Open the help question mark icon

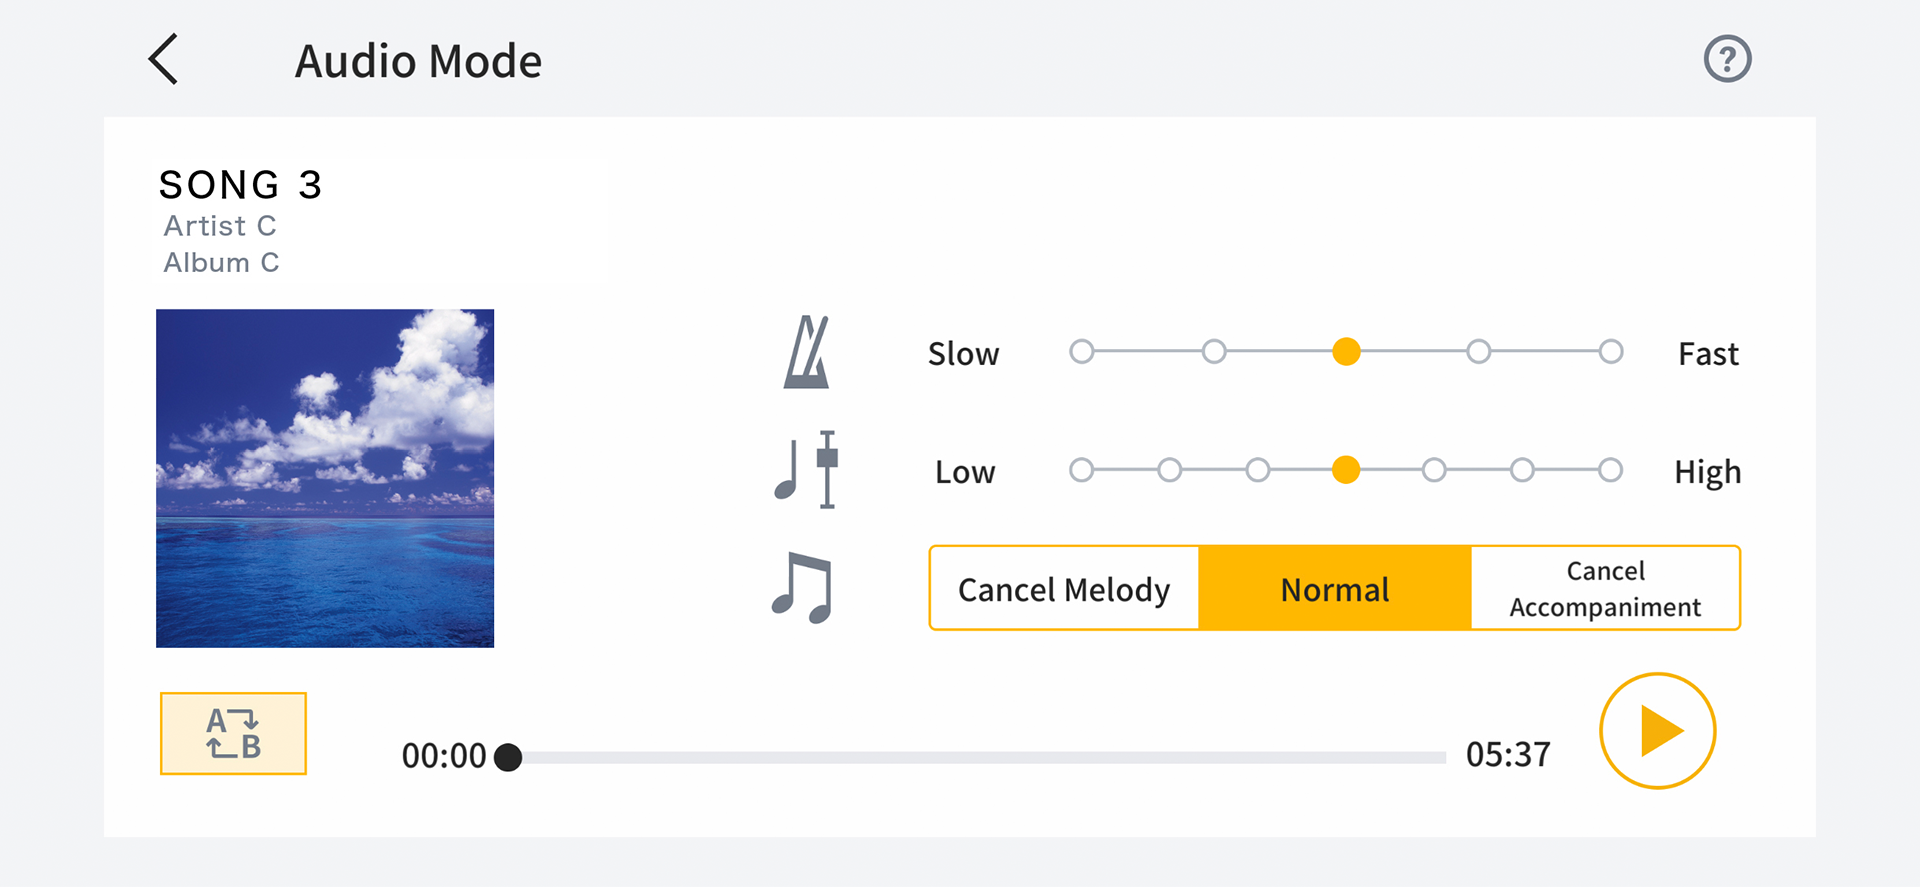point(1727,59)
